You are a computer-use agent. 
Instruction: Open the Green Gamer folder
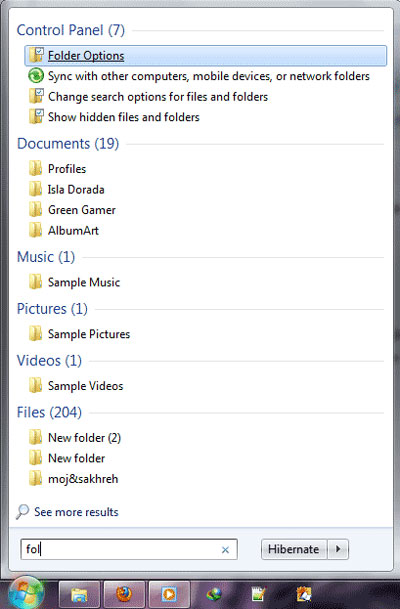[x=82, y=210]
